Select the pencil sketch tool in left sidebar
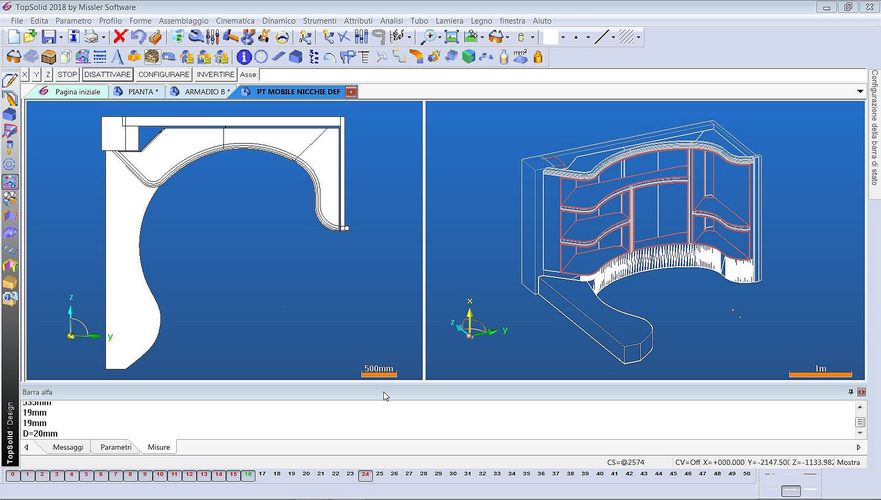This screenshot has width=881, height=500. [x=10, y=80]
